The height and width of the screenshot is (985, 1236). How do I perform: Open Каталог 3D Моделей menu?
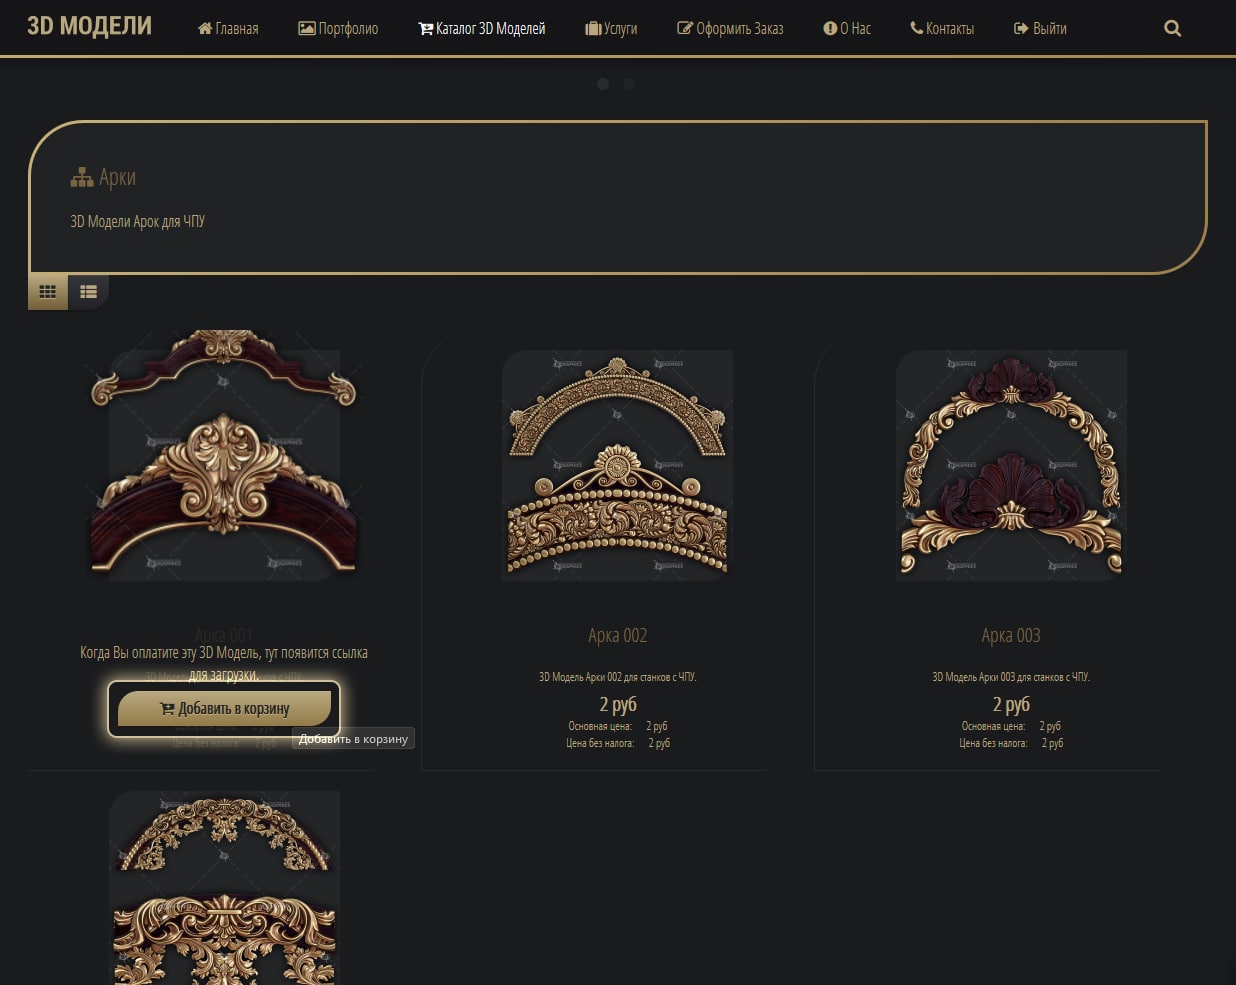pyautogui.click(x=481, y=29)
